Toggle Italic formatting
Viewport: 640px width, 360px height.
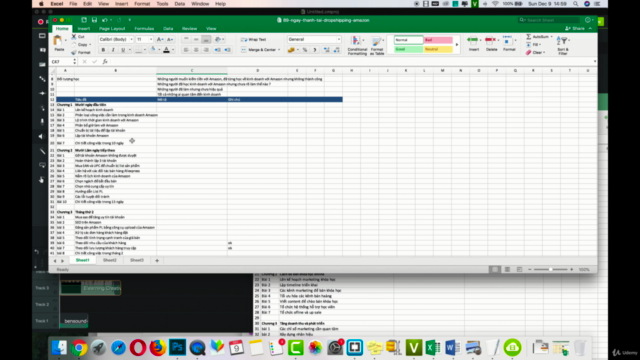[x=113, y=50]
